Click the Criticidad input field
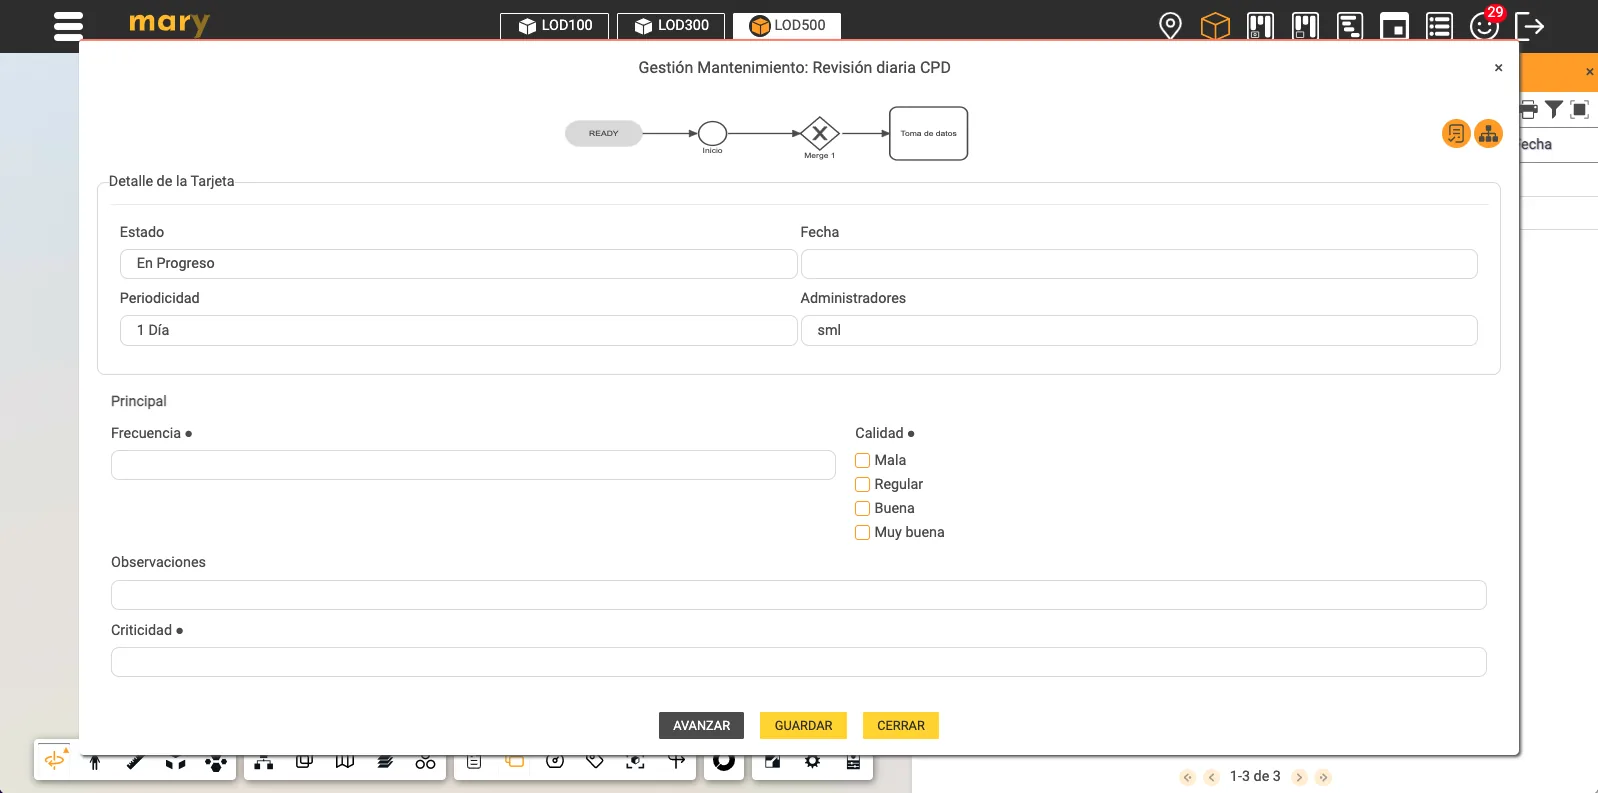 tap(799, 662)
